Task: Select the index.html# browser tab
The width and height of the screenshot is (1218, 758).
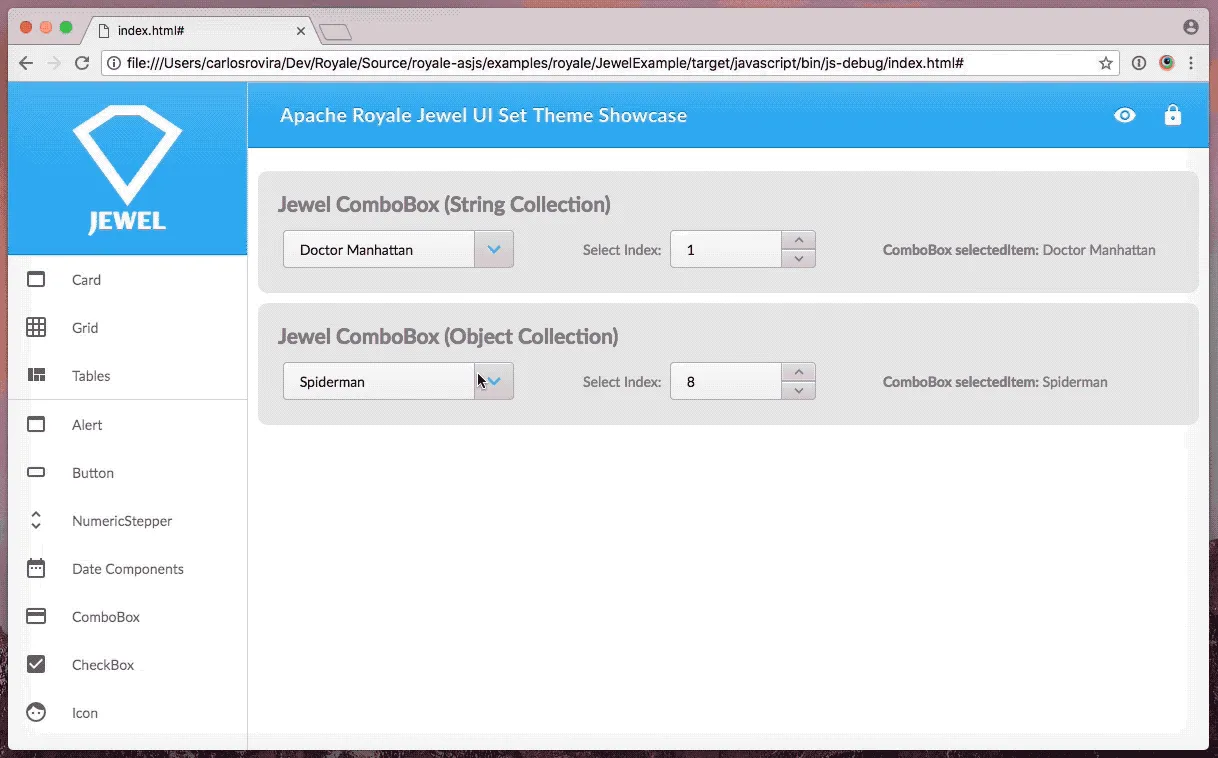Action: click(x=200, y=30)
